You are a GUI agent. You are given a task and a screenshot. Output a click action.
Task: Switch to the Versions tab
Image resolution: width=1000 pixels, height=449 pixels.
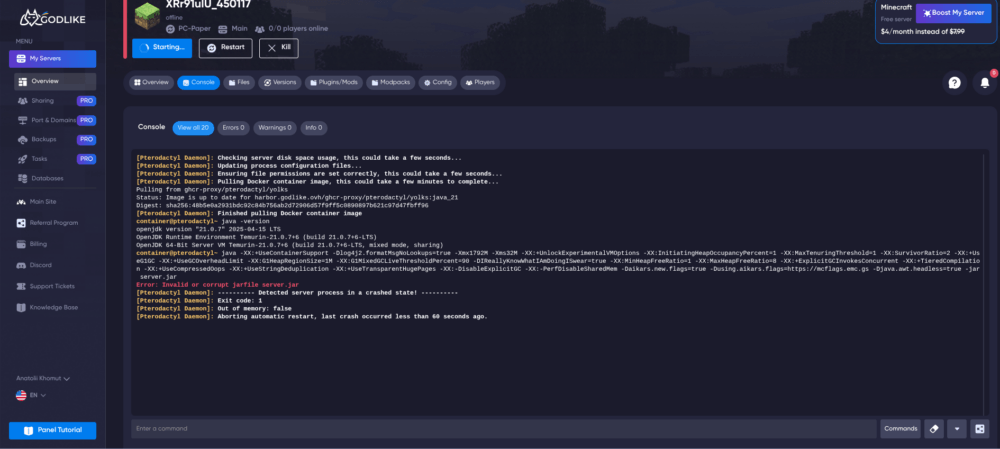click(280, 82)
